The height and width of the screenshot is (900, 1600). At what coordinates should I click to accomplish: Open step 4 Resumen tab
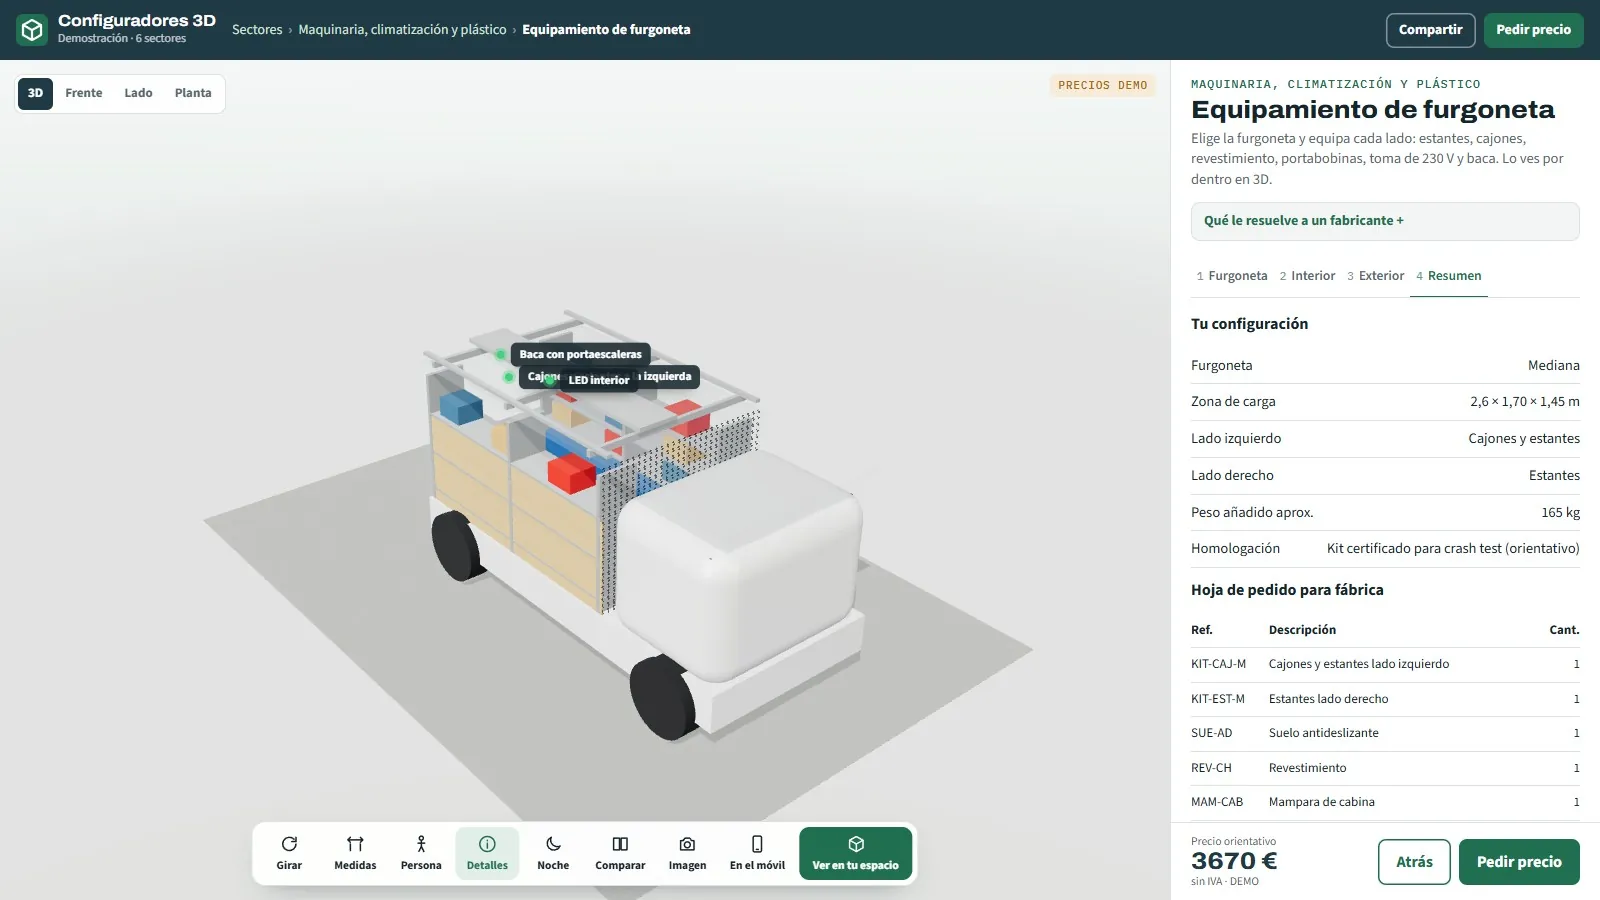pyautogui.click(x=1449, y=276)
